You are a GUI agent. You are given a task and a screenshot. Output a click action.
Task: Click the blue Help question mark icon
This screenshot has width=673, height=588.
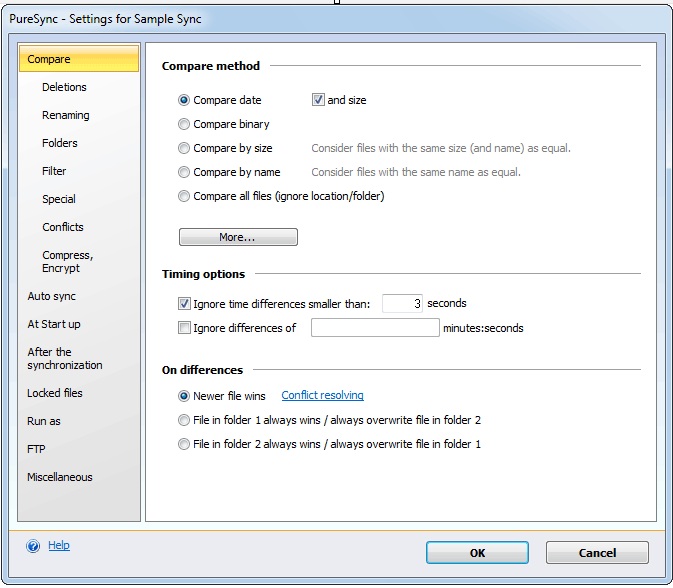pyautogui.click(x=33, y=546)
